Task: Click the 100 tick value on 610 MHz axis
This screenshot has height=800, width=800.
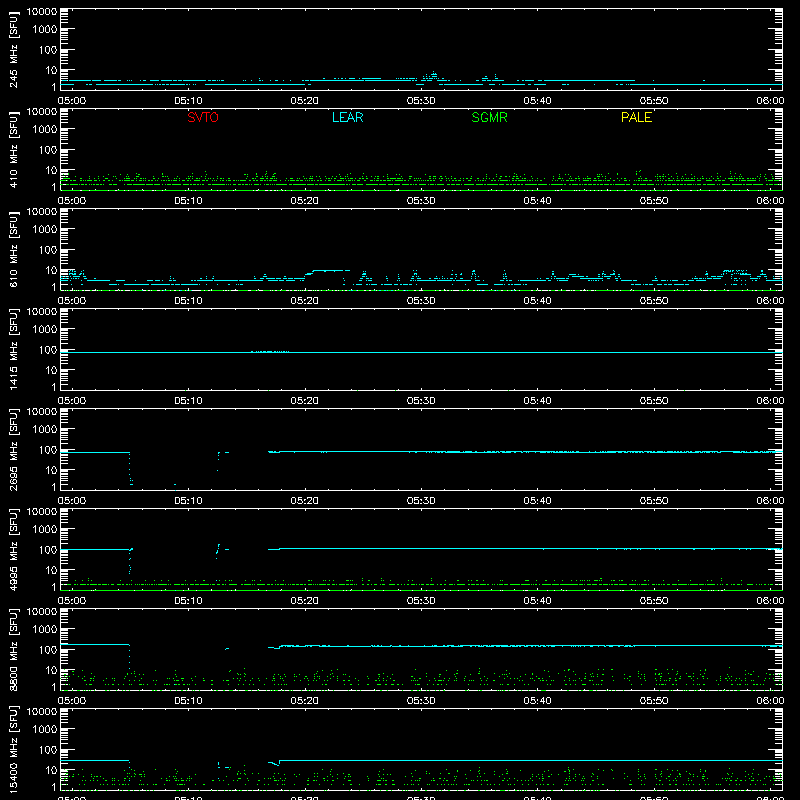Action: pos(48,250)
